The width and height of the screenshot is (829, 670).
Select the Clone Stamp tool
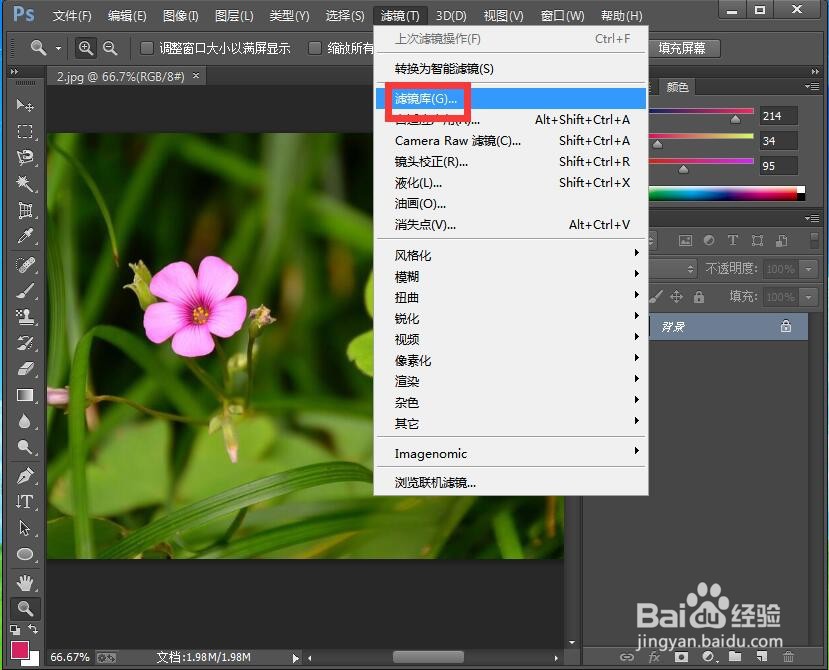(x=25, y=316)
